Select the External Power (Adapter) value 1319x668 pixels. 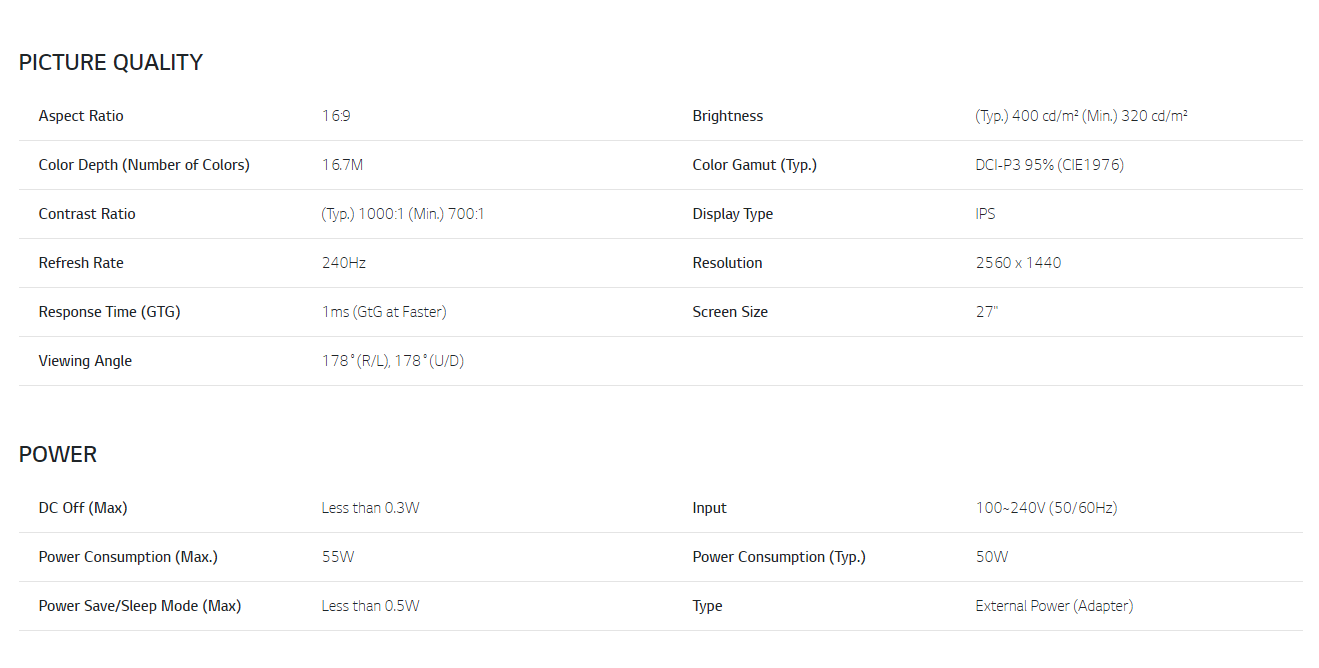pos(1055,606)
